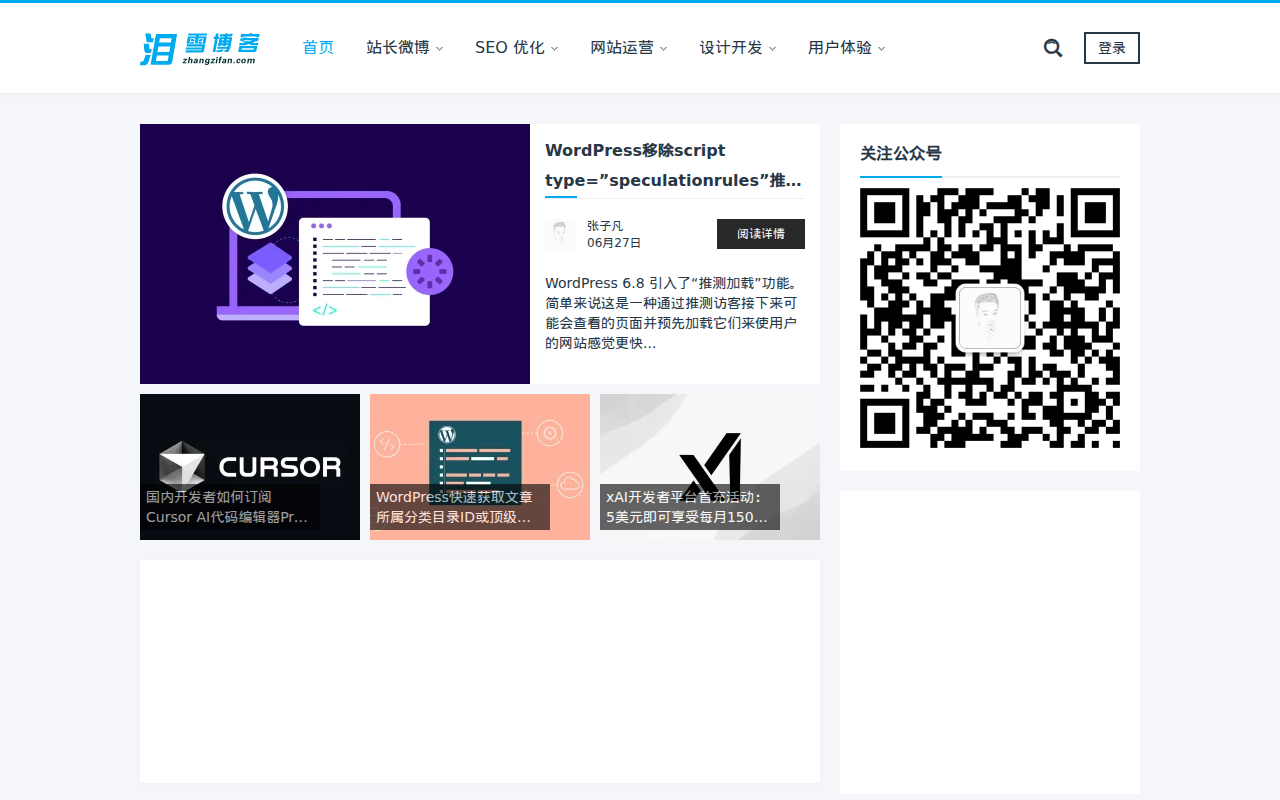The width and height of the screenshot is (1280, 800).
Task: View the 张子凡 author avatar
Action: [x=561, y=234]
